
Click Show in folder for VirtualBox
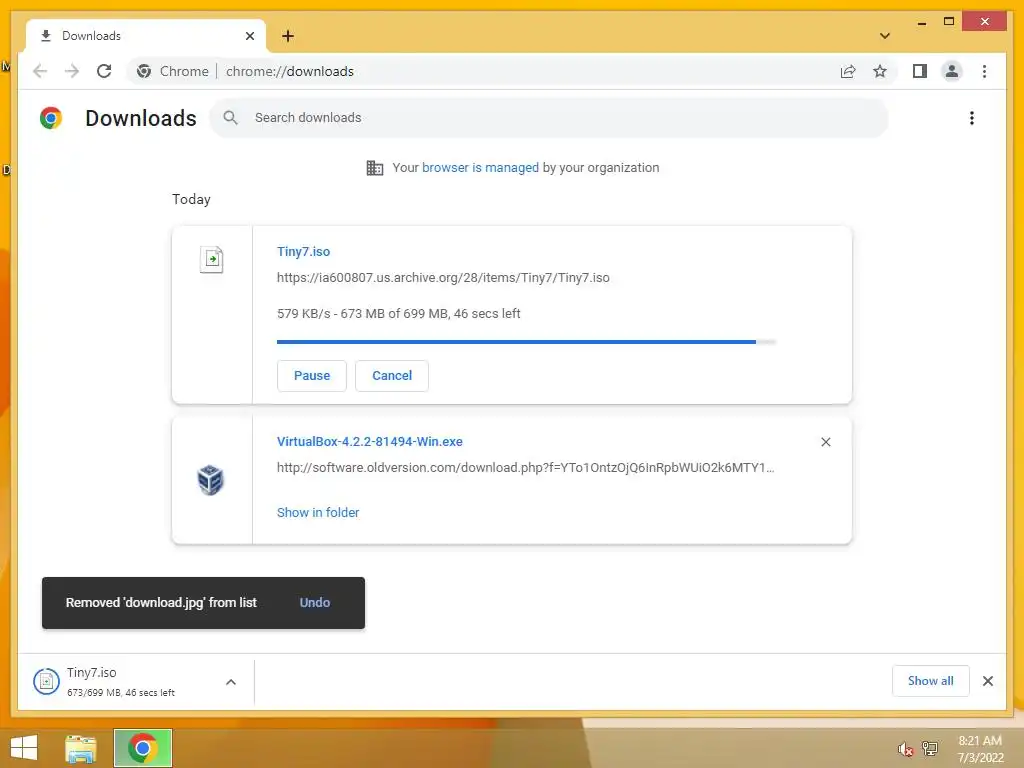tap(318, 513)
